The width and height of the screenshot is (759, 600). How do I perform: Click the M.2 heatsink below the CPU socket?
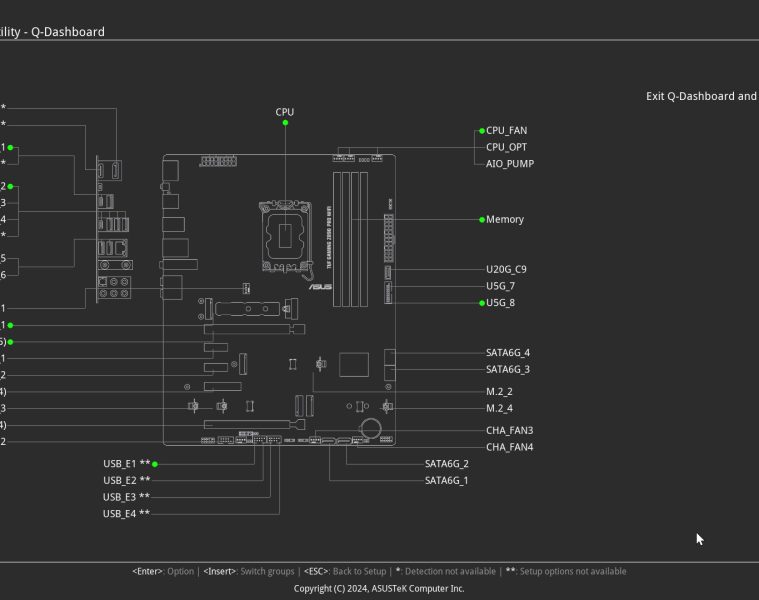247,309
